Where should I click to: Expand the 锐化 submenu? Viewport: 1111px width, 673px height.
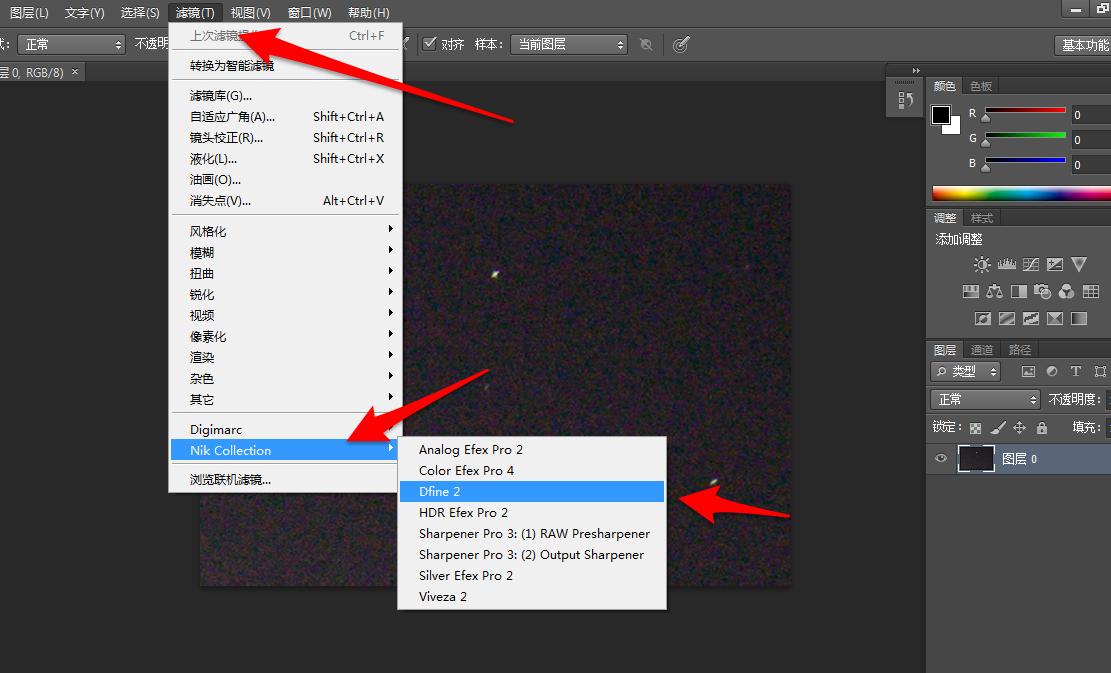pos(285,295)
